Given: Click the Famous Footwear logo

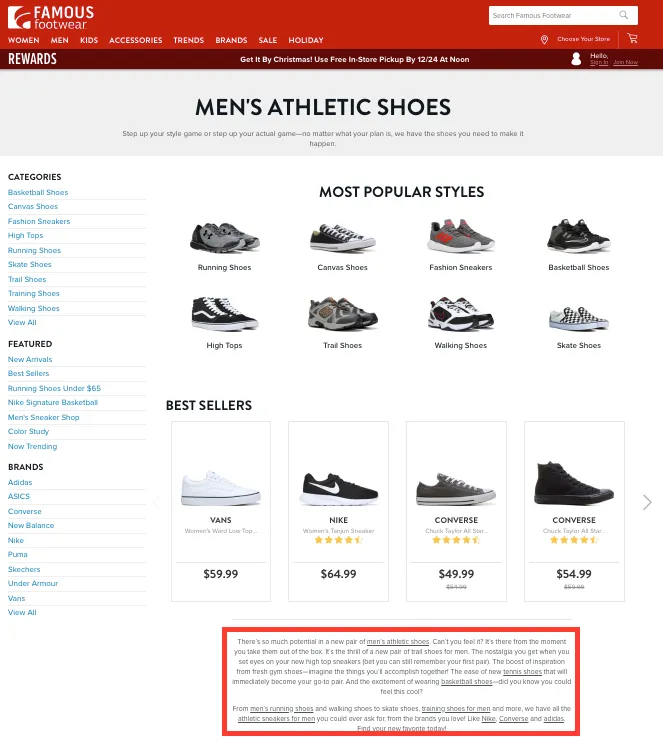Looking at the screenshot, I should pyautogui.click(x=51, y=17).
